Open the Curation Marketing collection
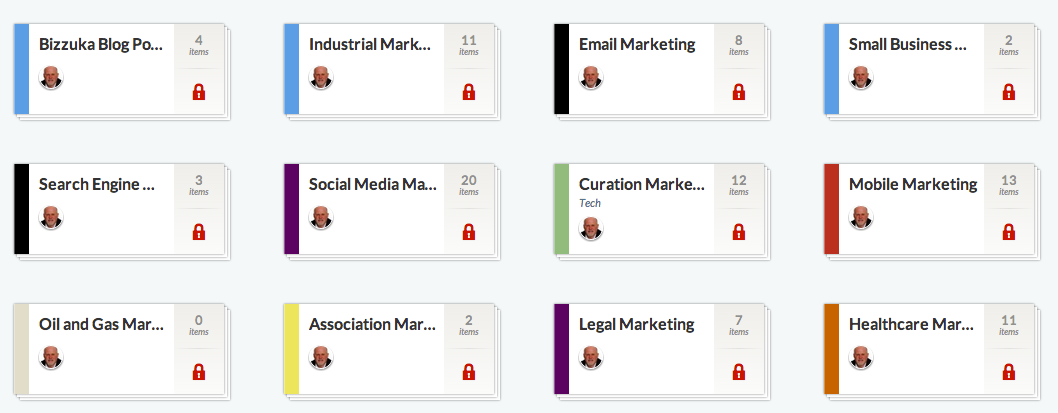 coord(642,184)
